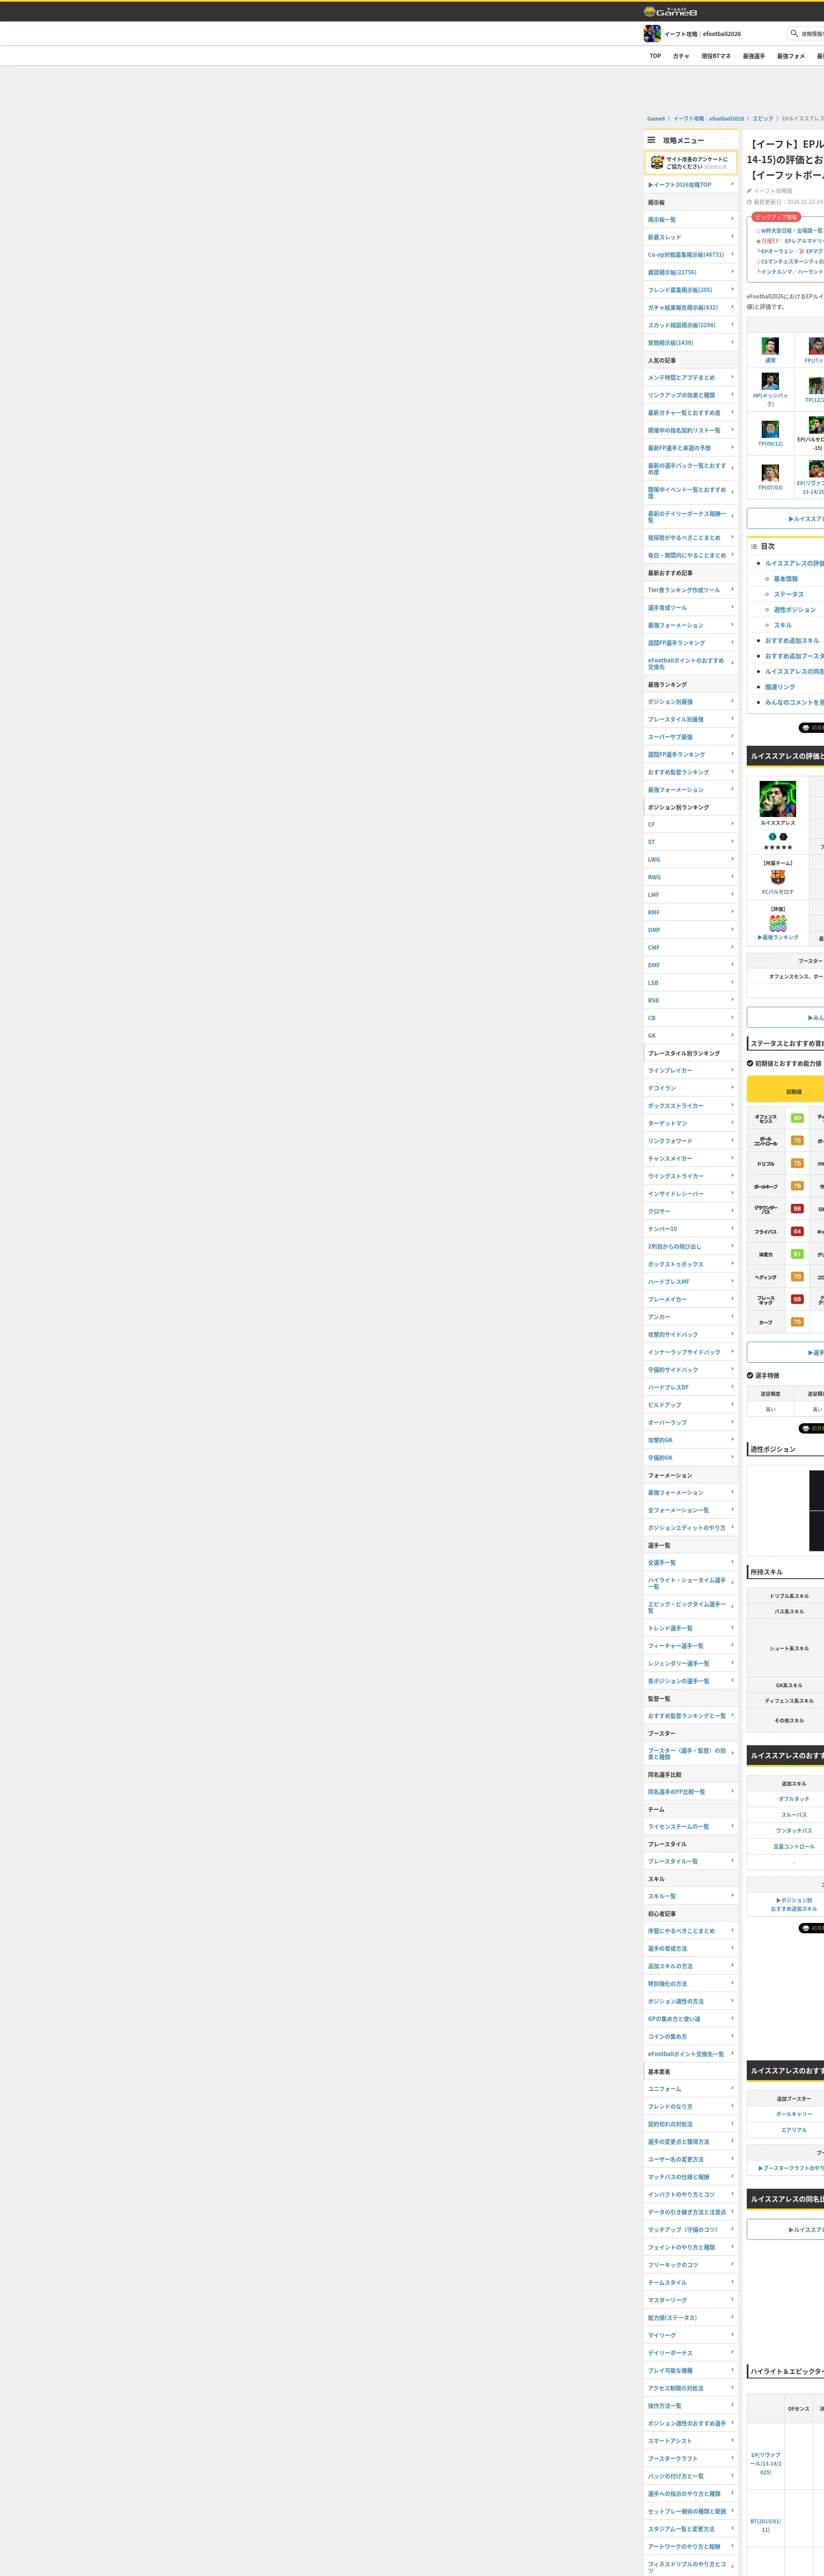This screenshot has height=2576, width=824.
Task: Click the ボックスストライカー playstyle ranking item
Action: (675, 1105)
